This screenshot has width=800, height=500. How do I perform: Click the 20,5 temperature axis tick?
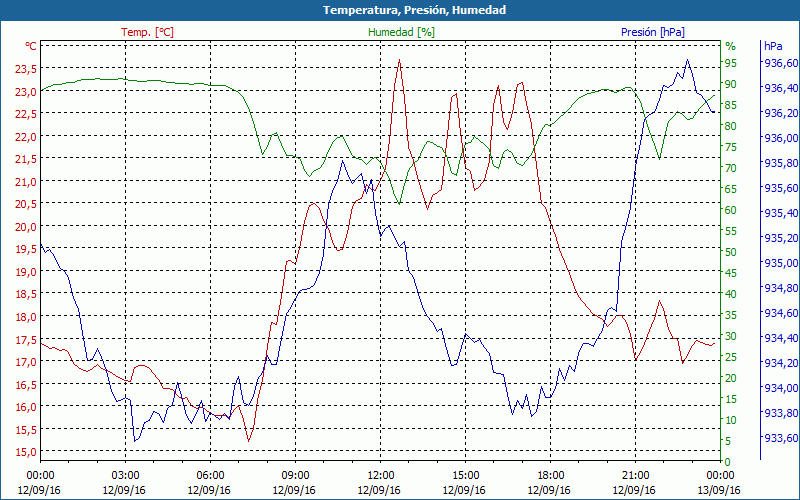(x=27, y=205)
